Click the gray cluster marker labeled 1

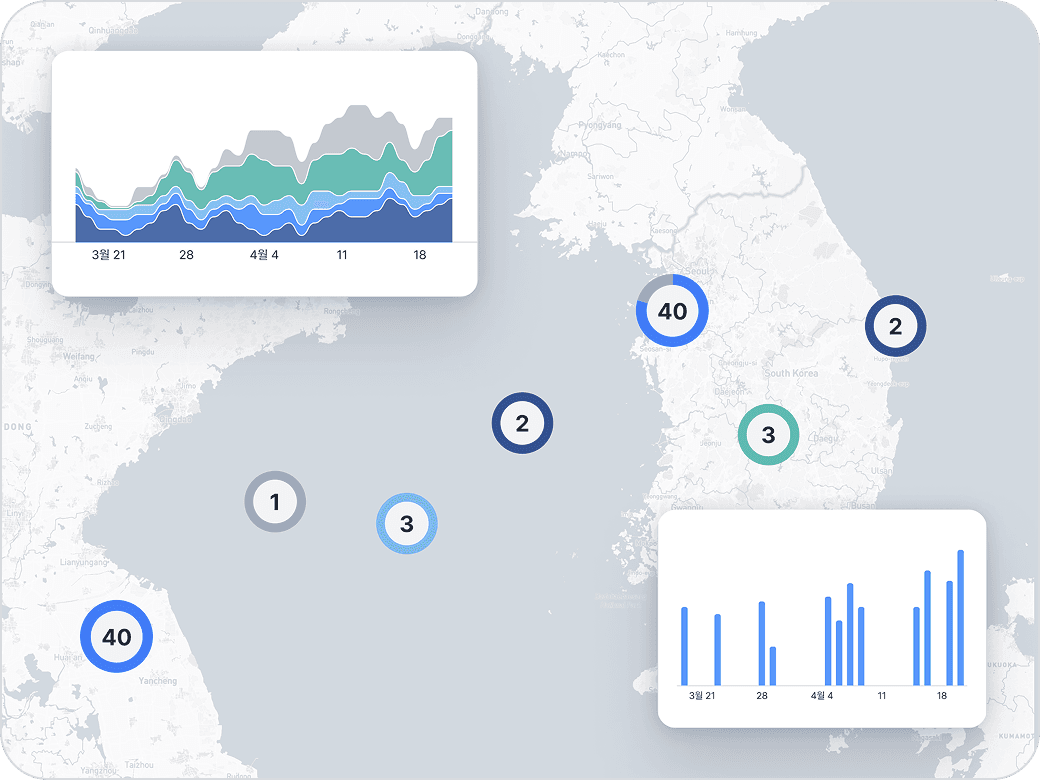[275, 501]
